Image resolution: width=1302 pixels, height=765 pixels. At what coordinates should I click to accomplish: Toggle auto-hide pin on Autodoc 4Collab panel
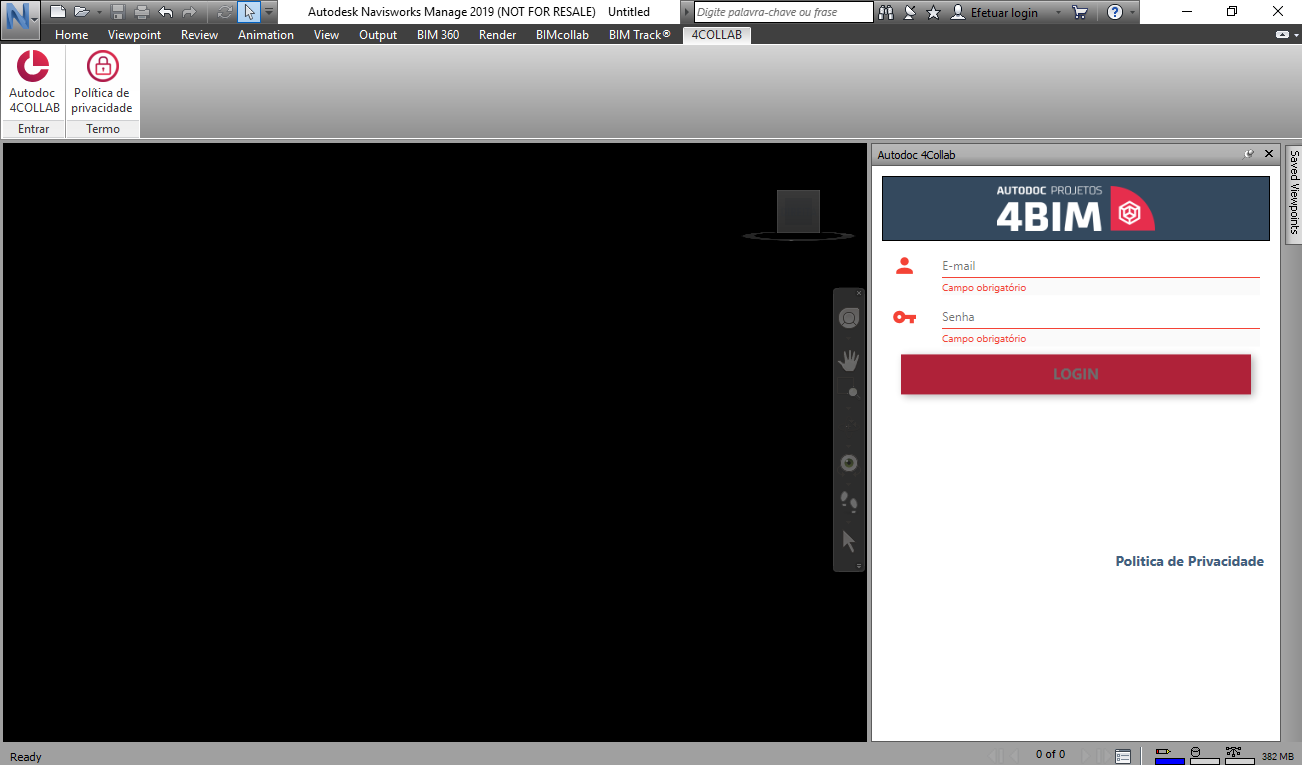(1249, 154)
